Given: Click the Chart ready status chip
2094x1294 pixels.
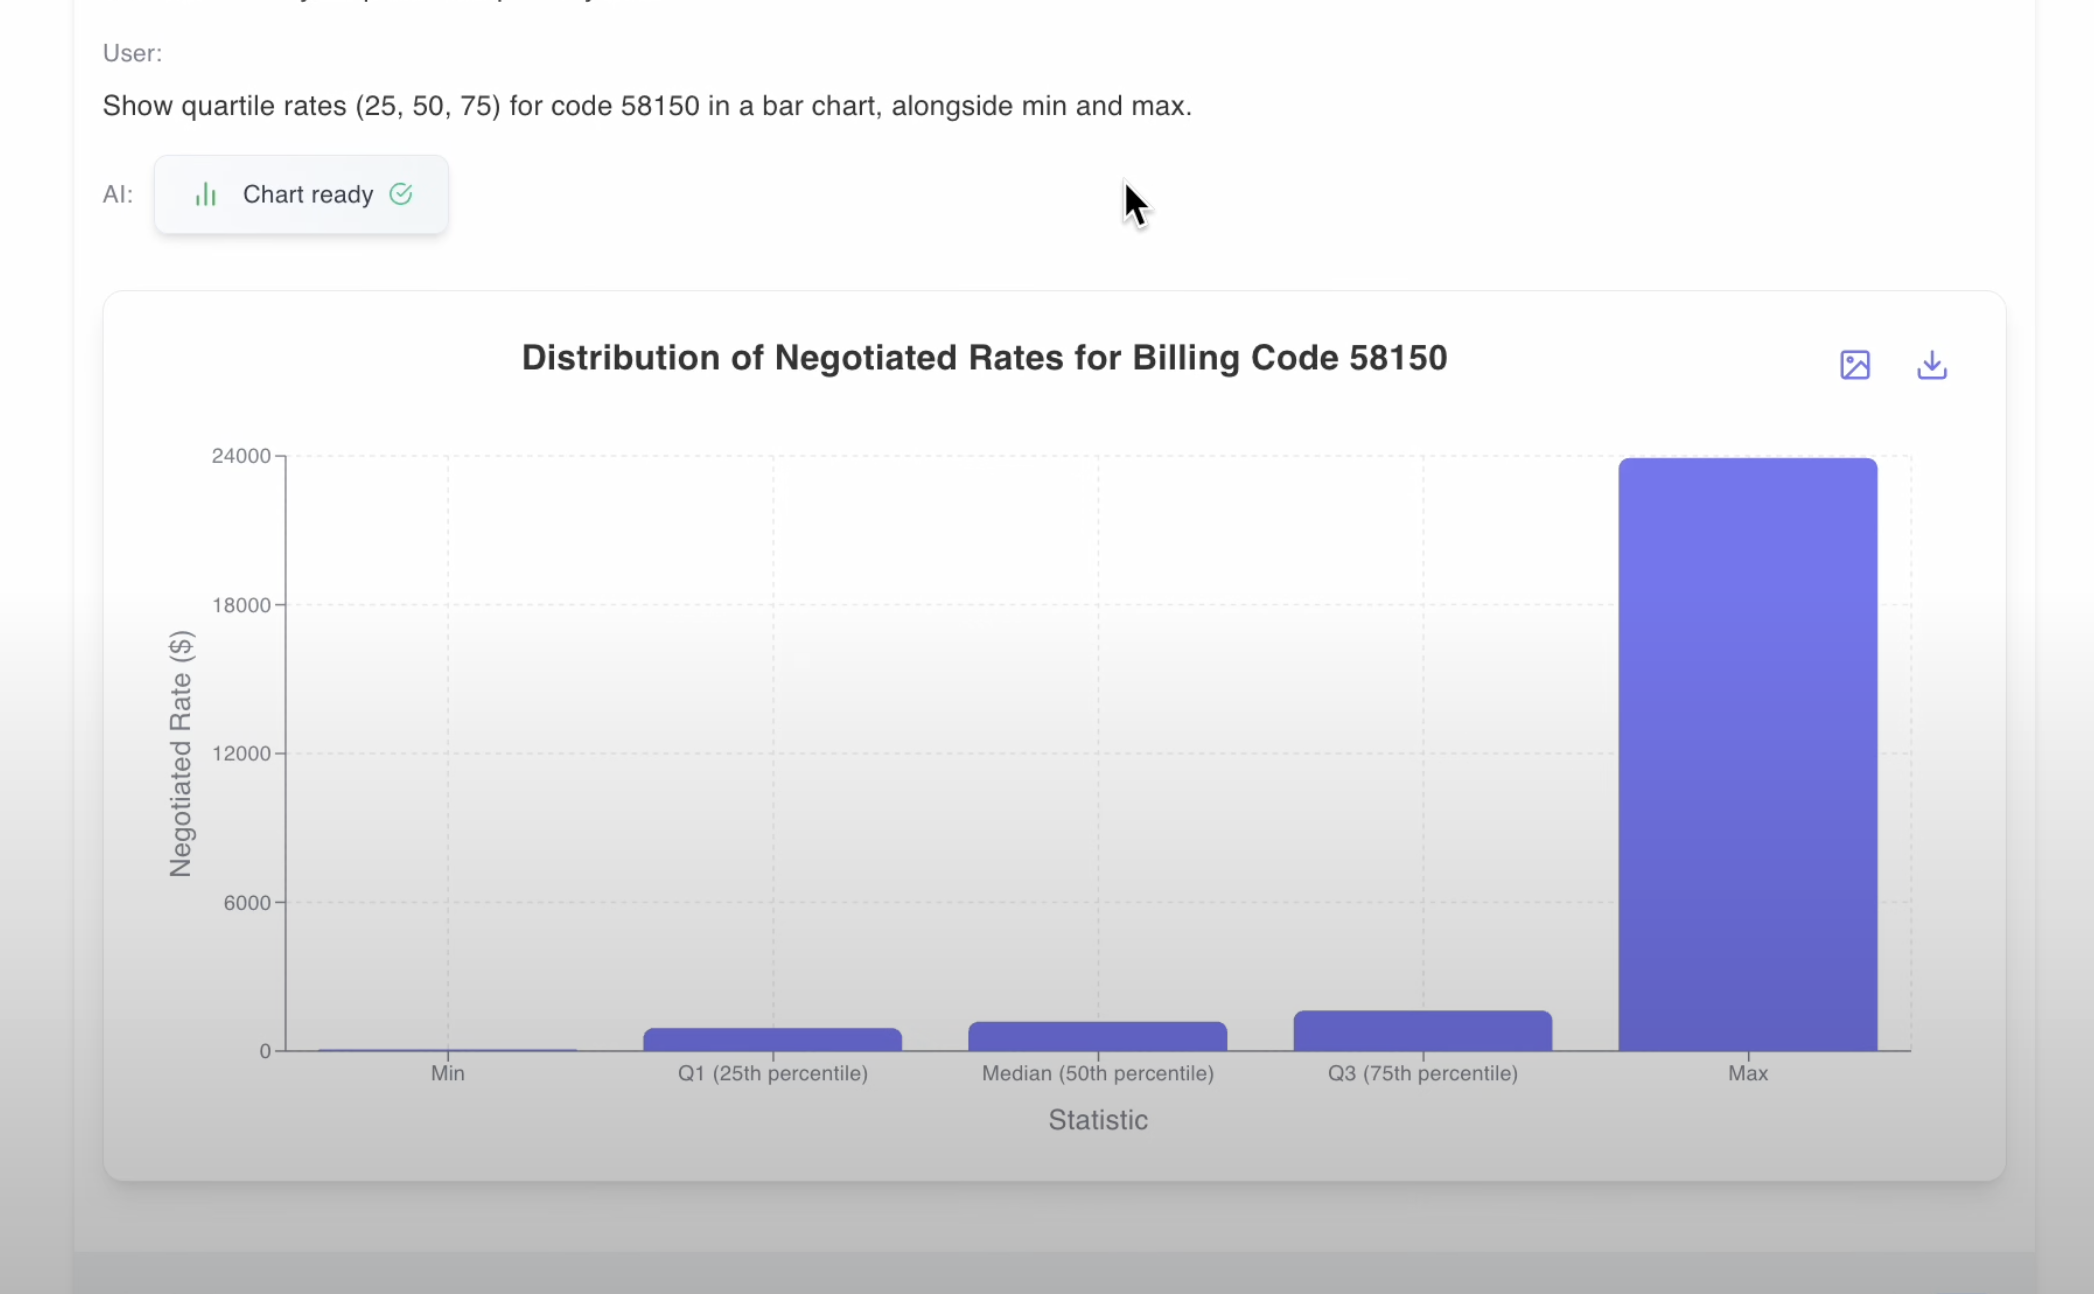Looking at the screenshot, I should (x=301, y=194).
